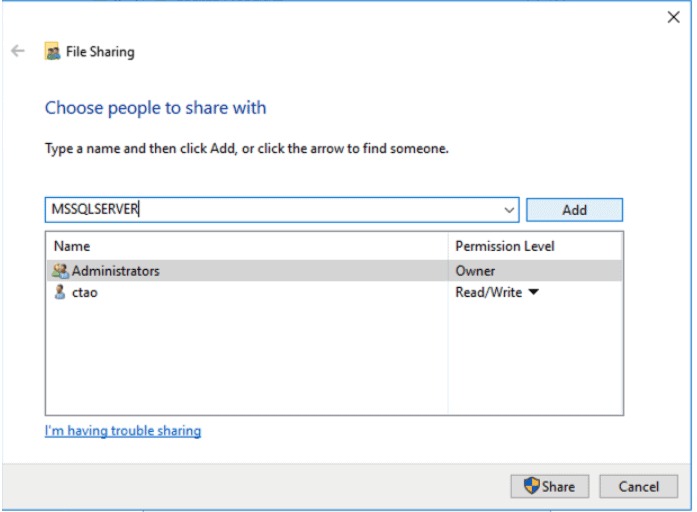Click the ctao user icon

60,293
